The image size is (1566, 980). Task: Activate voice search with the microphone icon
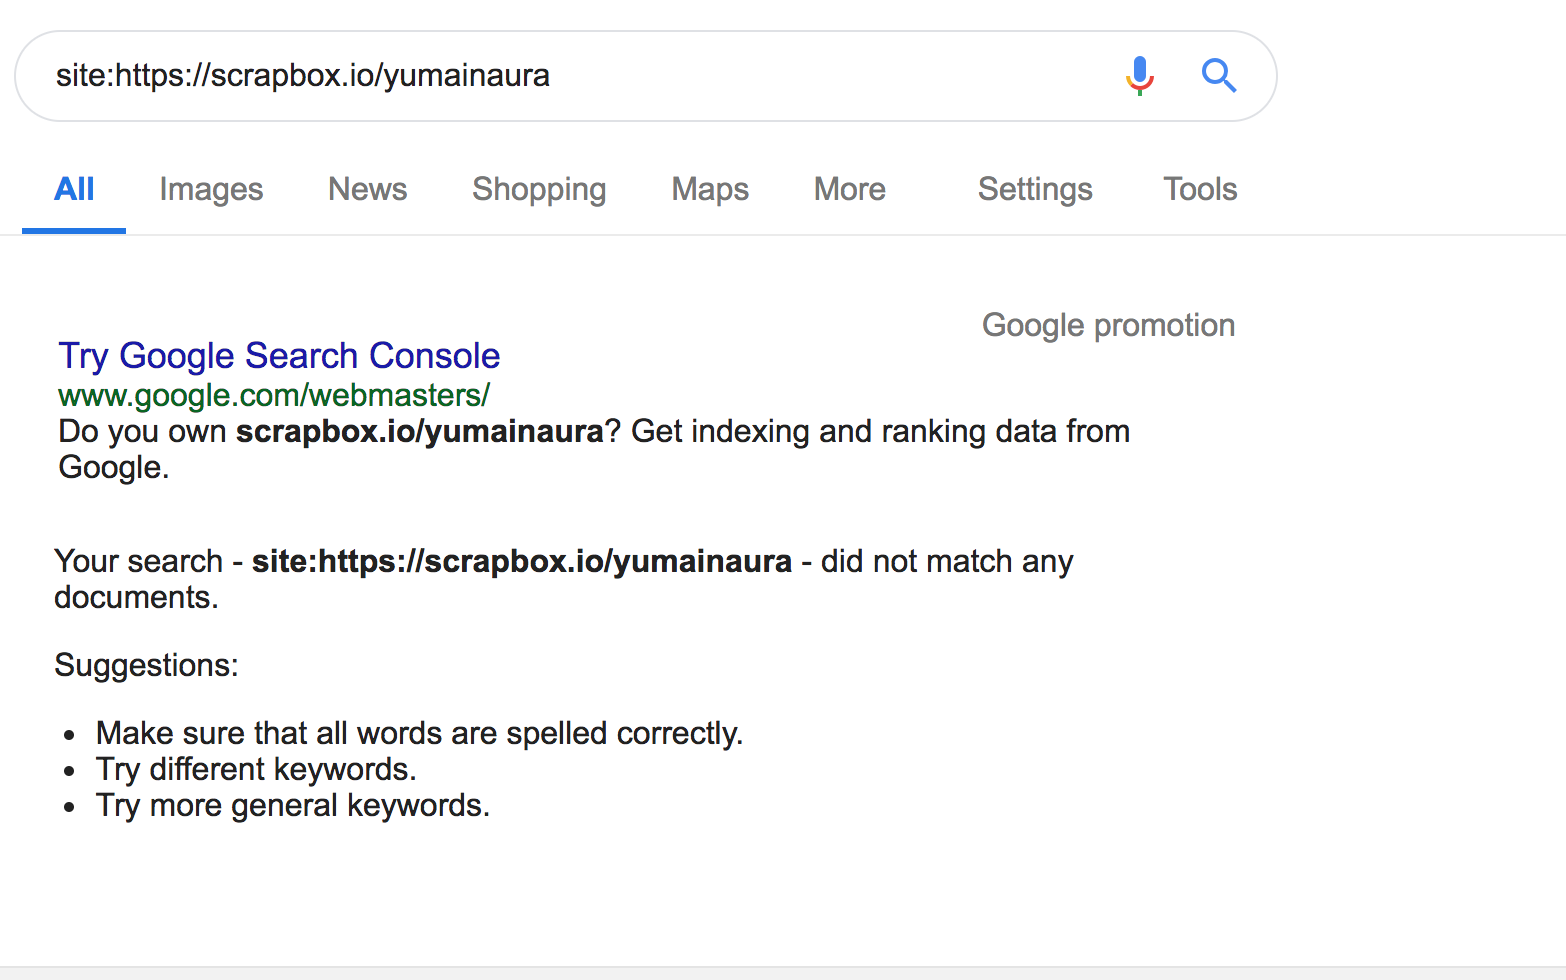pyautogui.click(x=1139, y=75)
